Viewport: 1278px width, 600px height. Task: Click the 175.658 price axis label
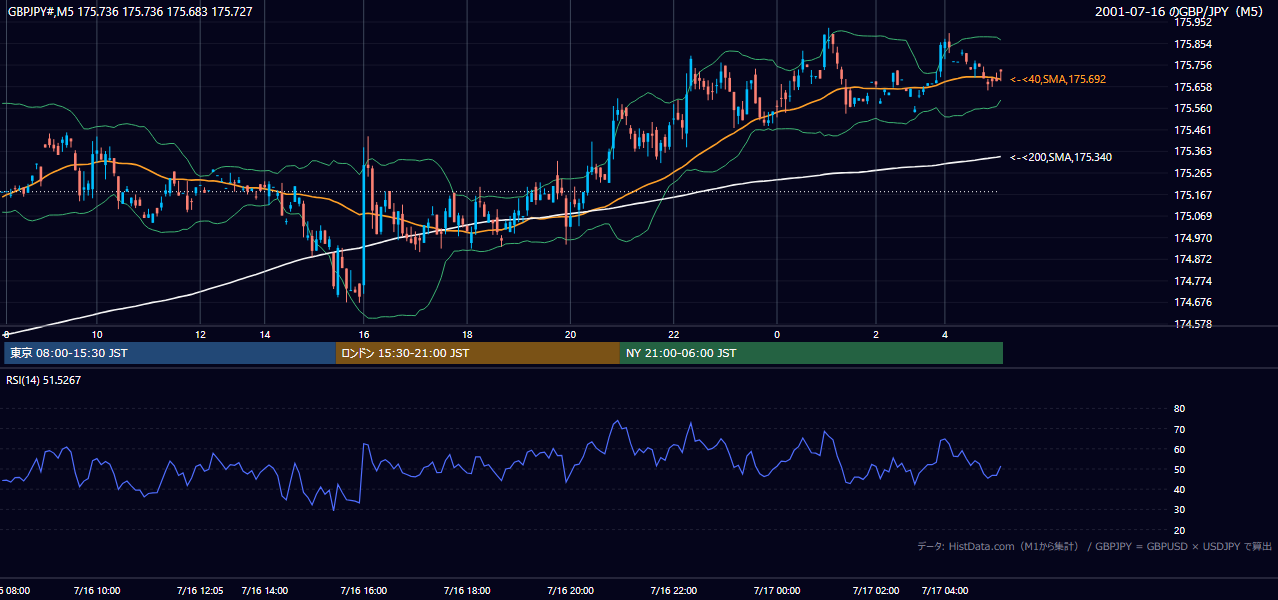(1193, 87)
